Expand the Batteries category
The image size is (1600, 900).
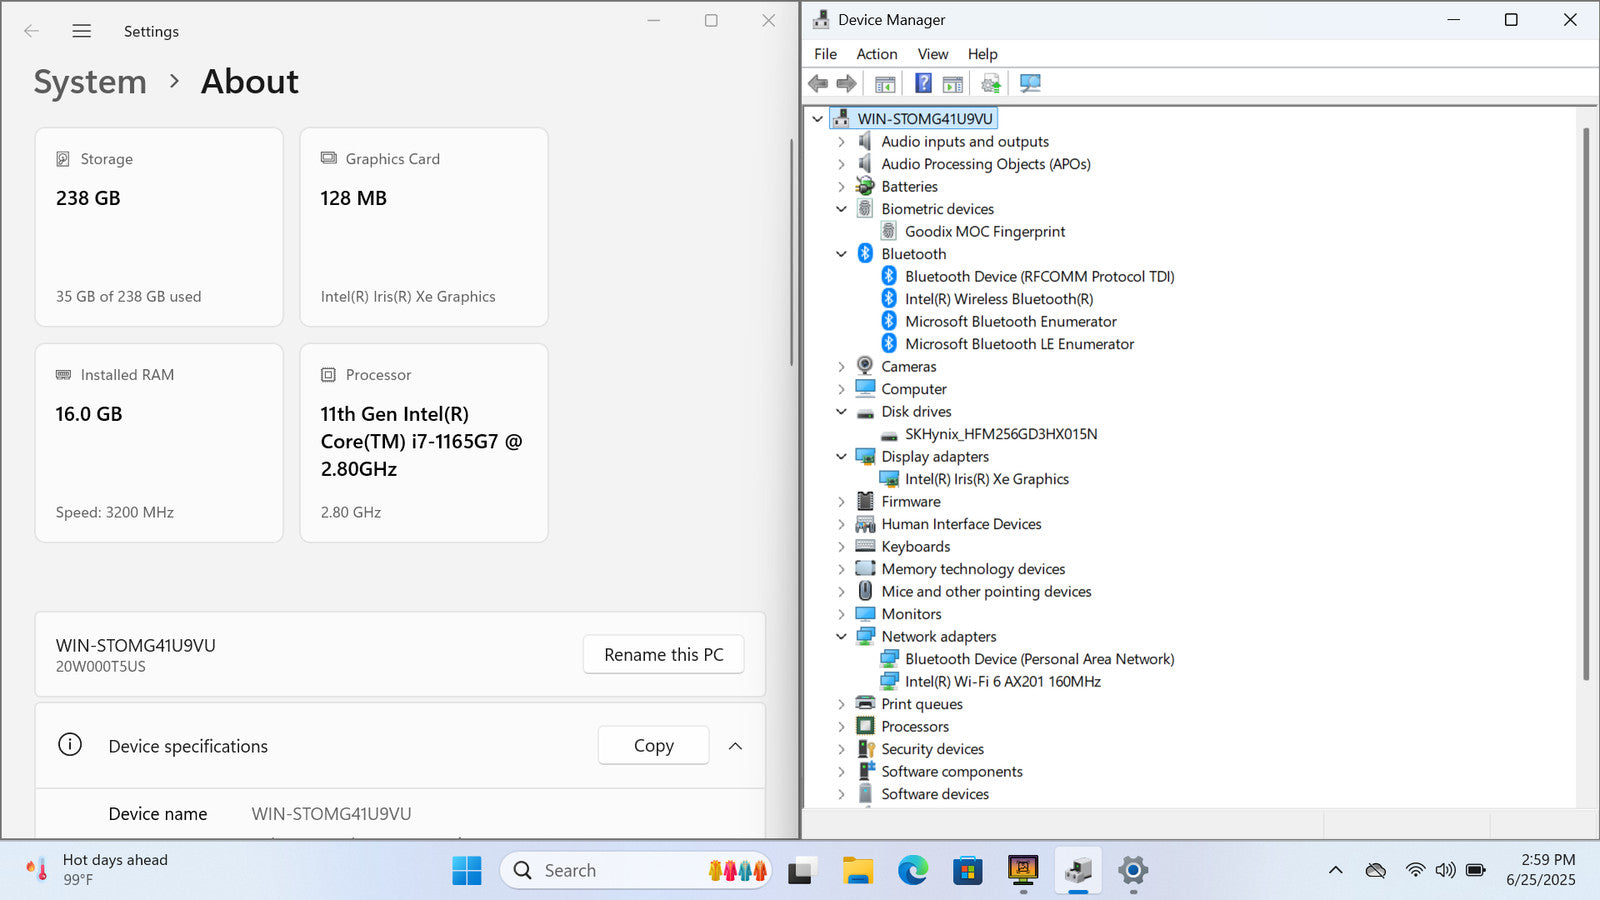click(841, 187)
